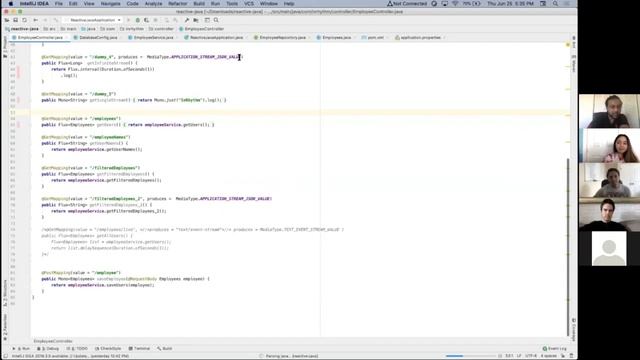Screen dimensions: 640x360
Task: Switch to the DatabaseConfig.java tab
Action: tap(98, 38)
